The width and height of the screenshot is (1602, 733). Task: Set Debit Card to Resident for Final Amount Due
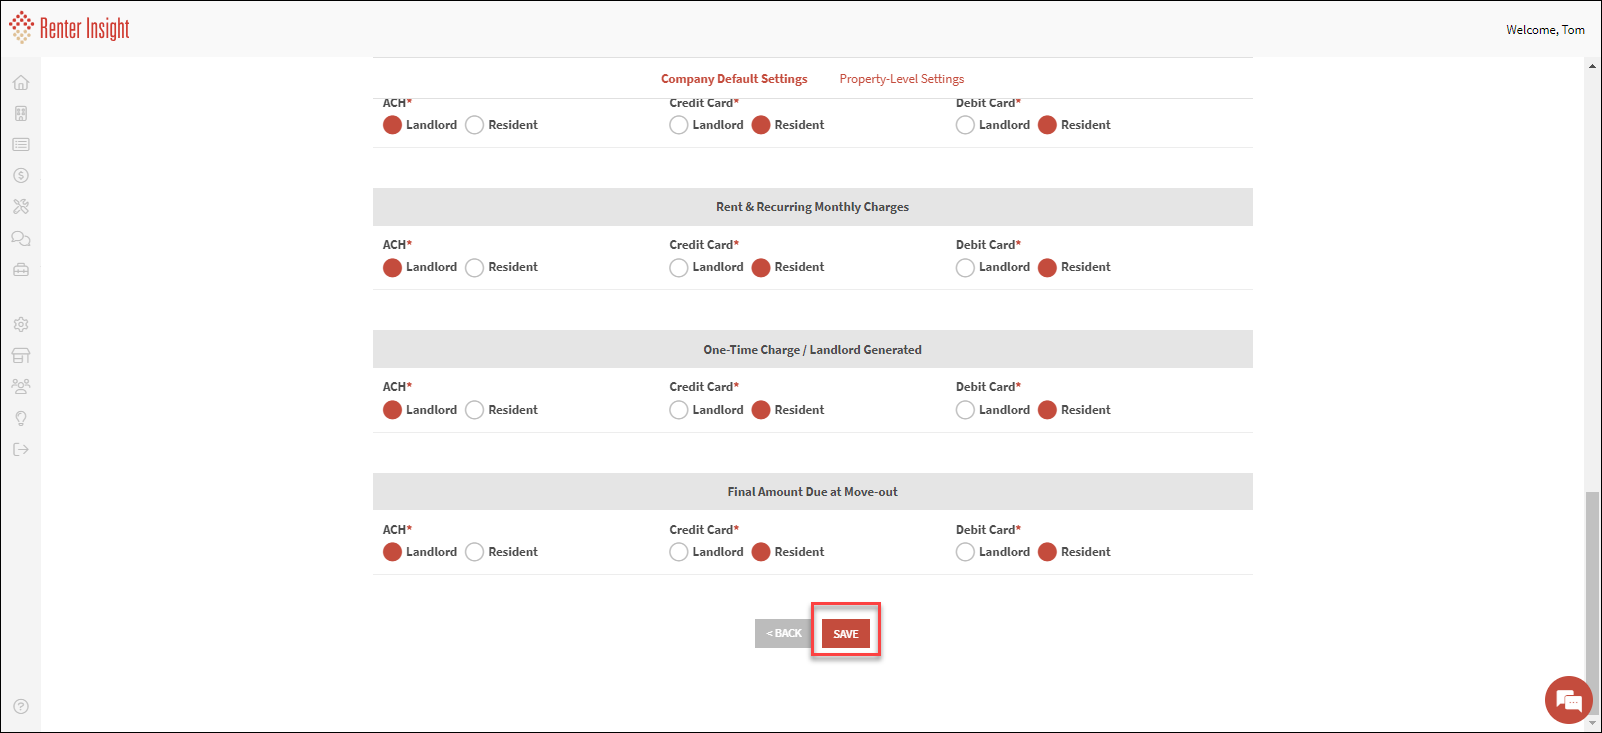tap(1047, 552)
